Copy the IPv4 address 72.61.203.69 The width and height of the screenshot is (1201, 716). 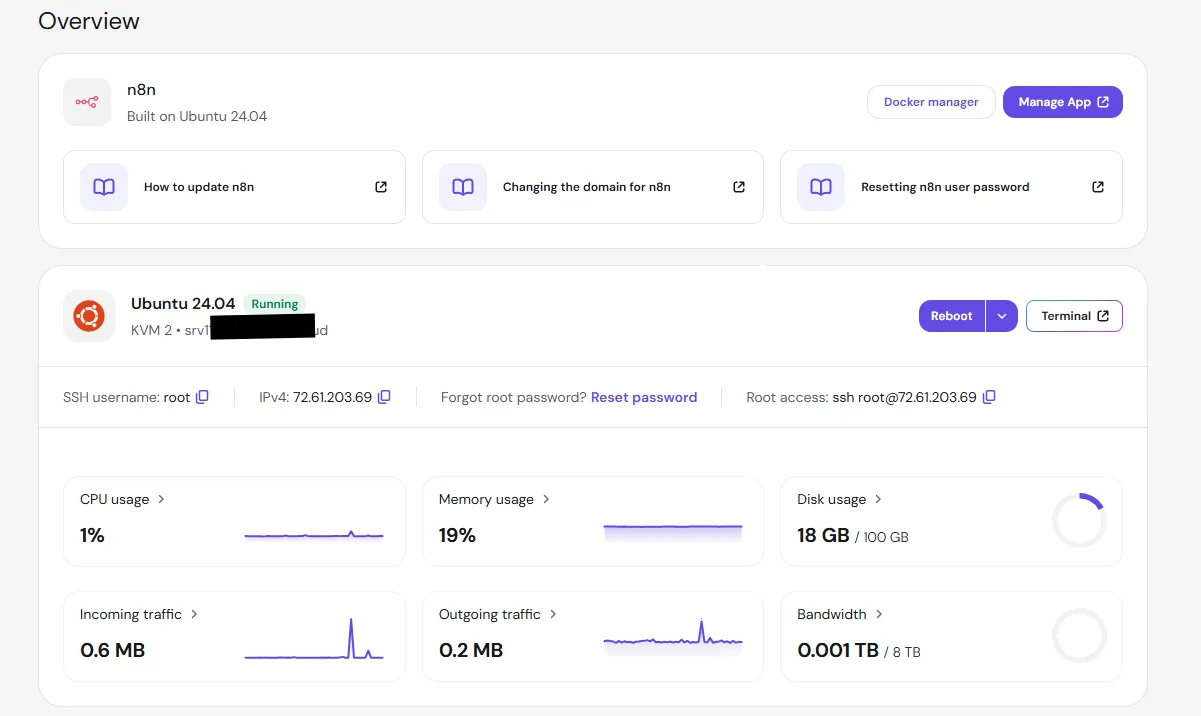click(384, 397)
